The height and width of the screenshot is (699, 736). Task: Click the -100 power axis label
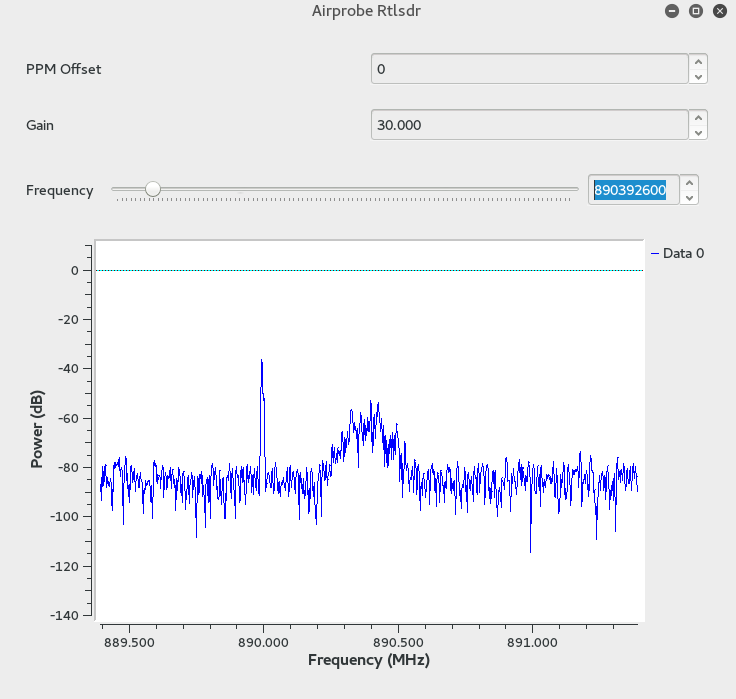click(64, 516)
